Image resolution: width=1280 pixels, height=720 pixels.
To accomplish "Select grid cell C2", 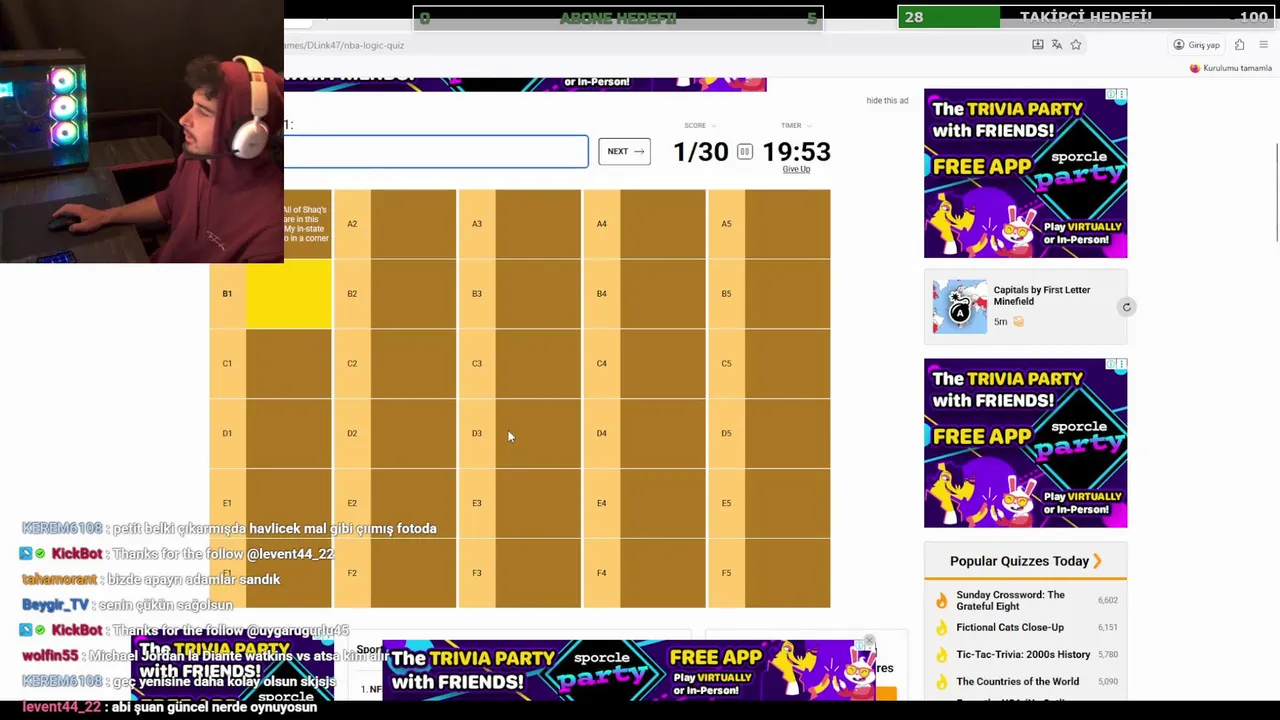I will [x=394, y=364].
